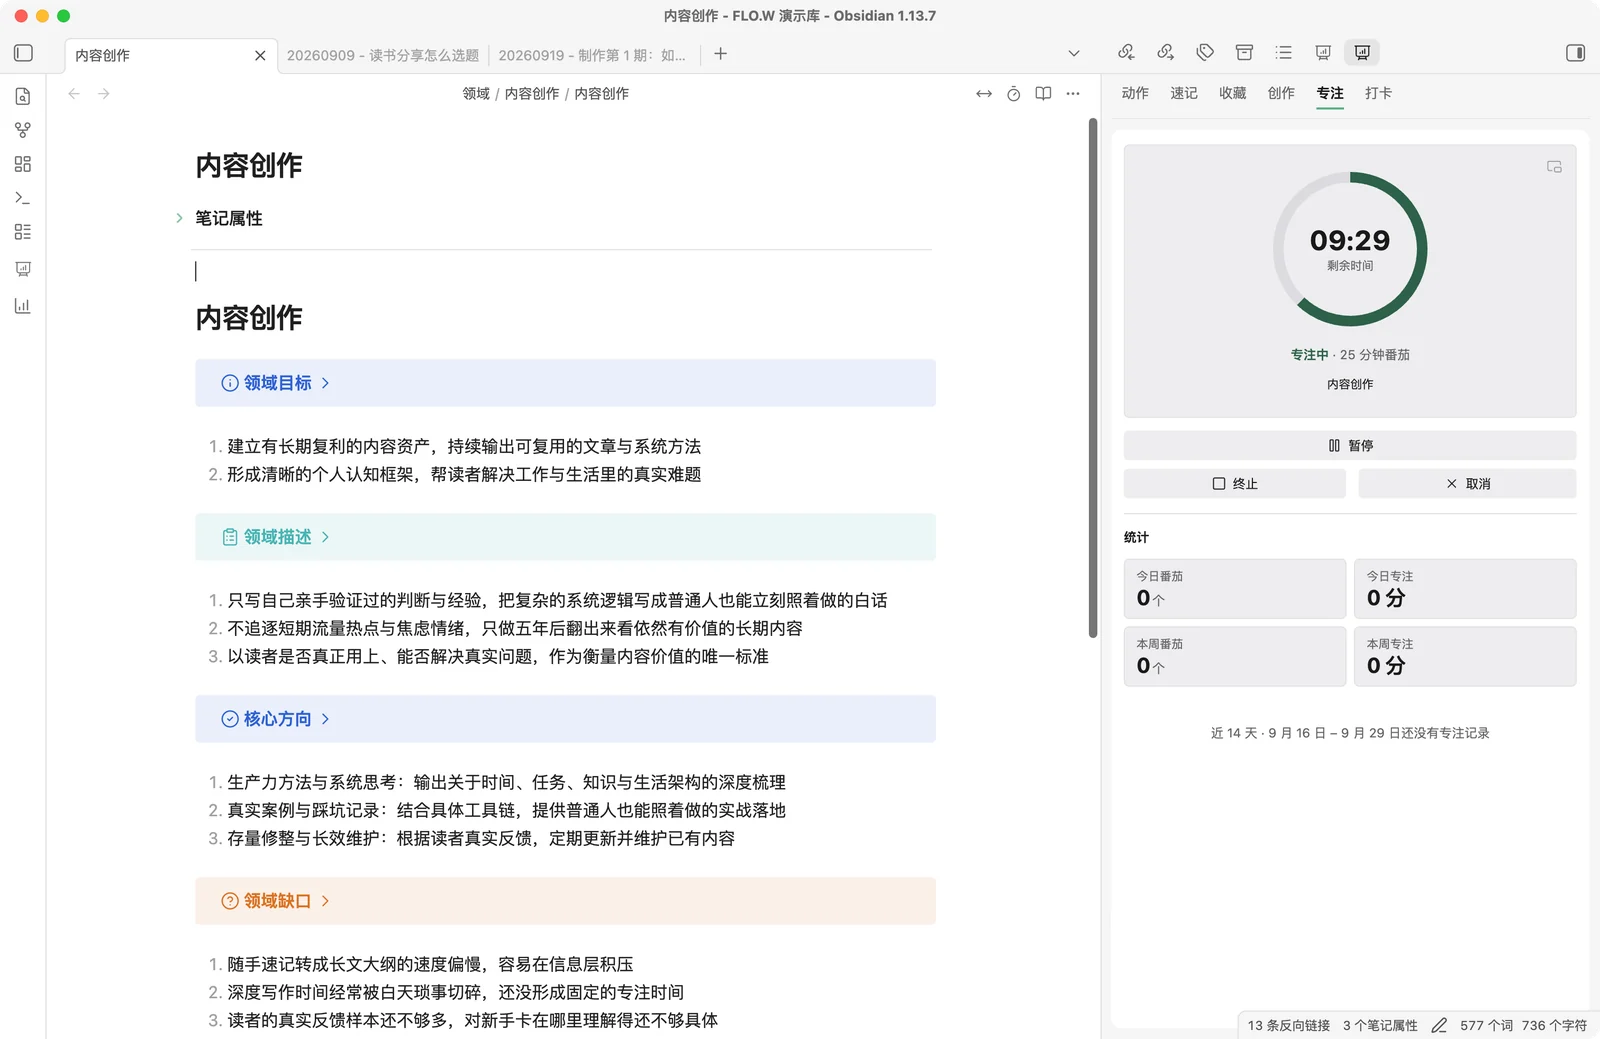The image size is (1600, 1039).
Task: Open file search icon in left ribbon
Action: click(23, 96)
